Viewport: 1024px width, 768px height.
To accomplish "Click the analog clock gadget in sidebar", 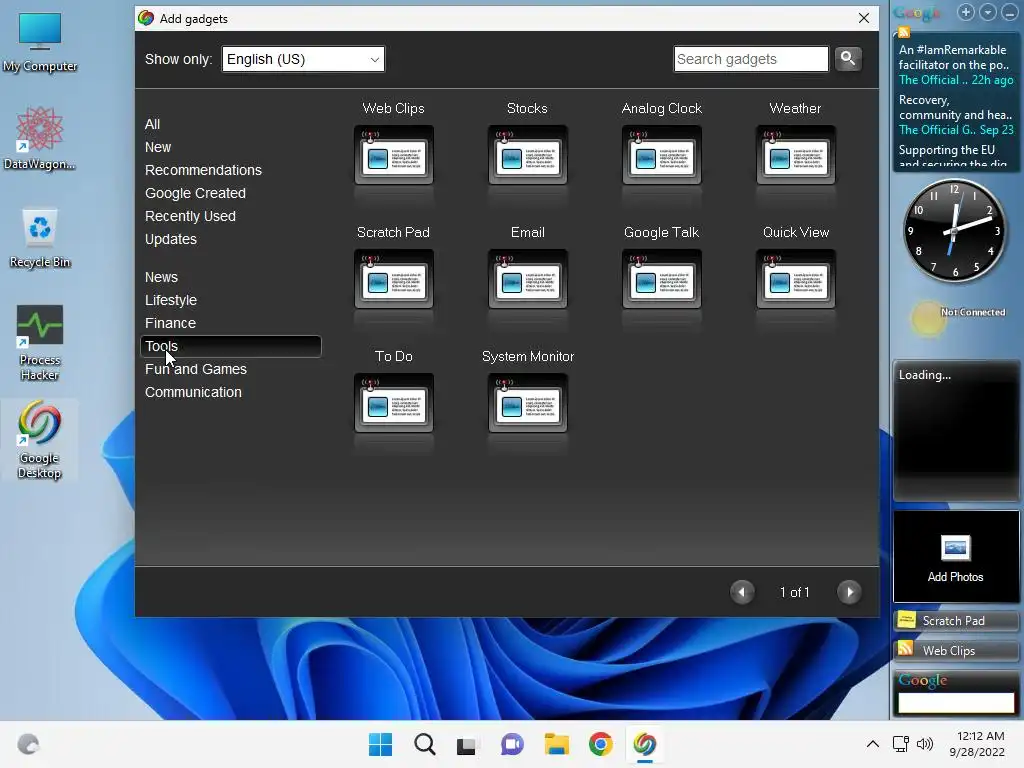I will point(954,231).
